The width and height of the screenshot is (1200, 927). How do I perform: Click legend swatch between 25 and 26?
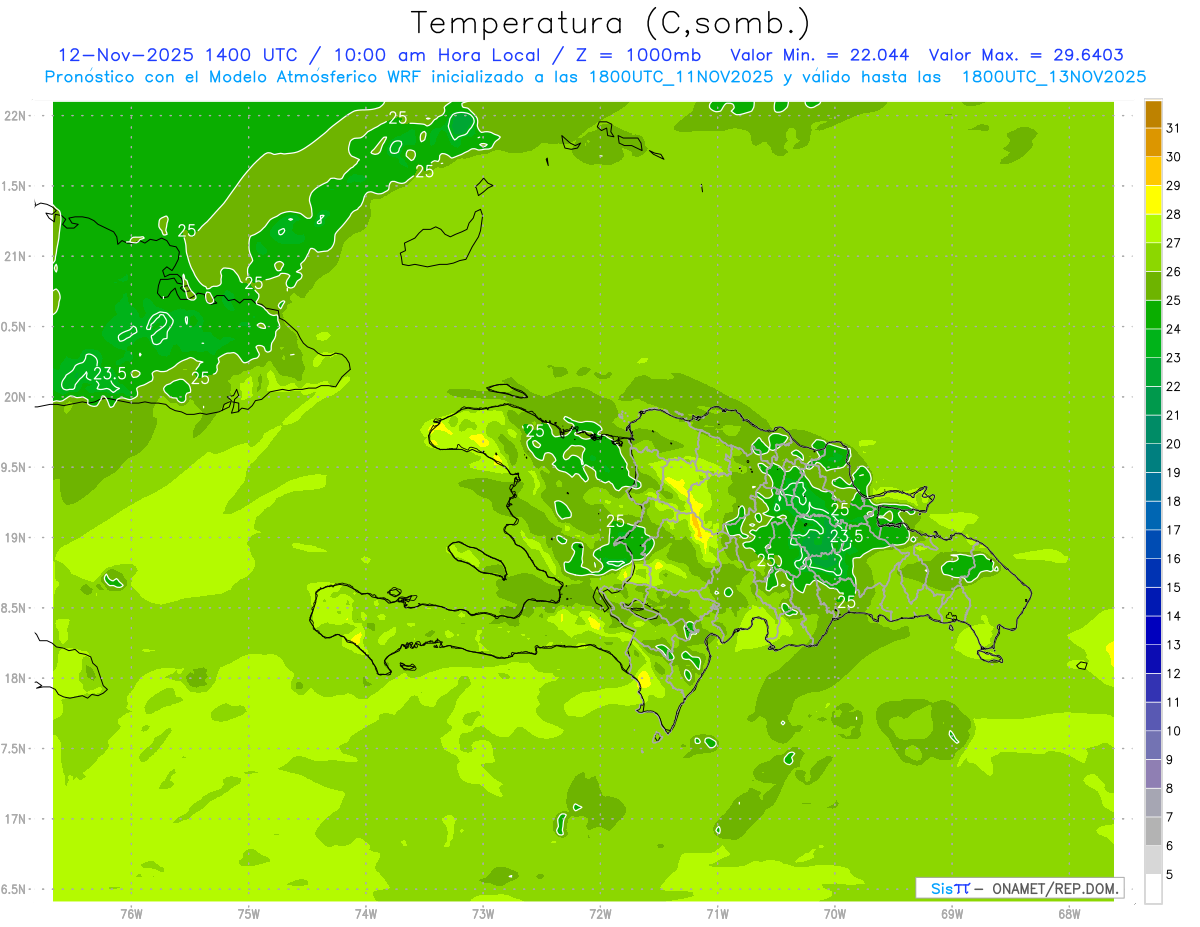pos(1153,286)
